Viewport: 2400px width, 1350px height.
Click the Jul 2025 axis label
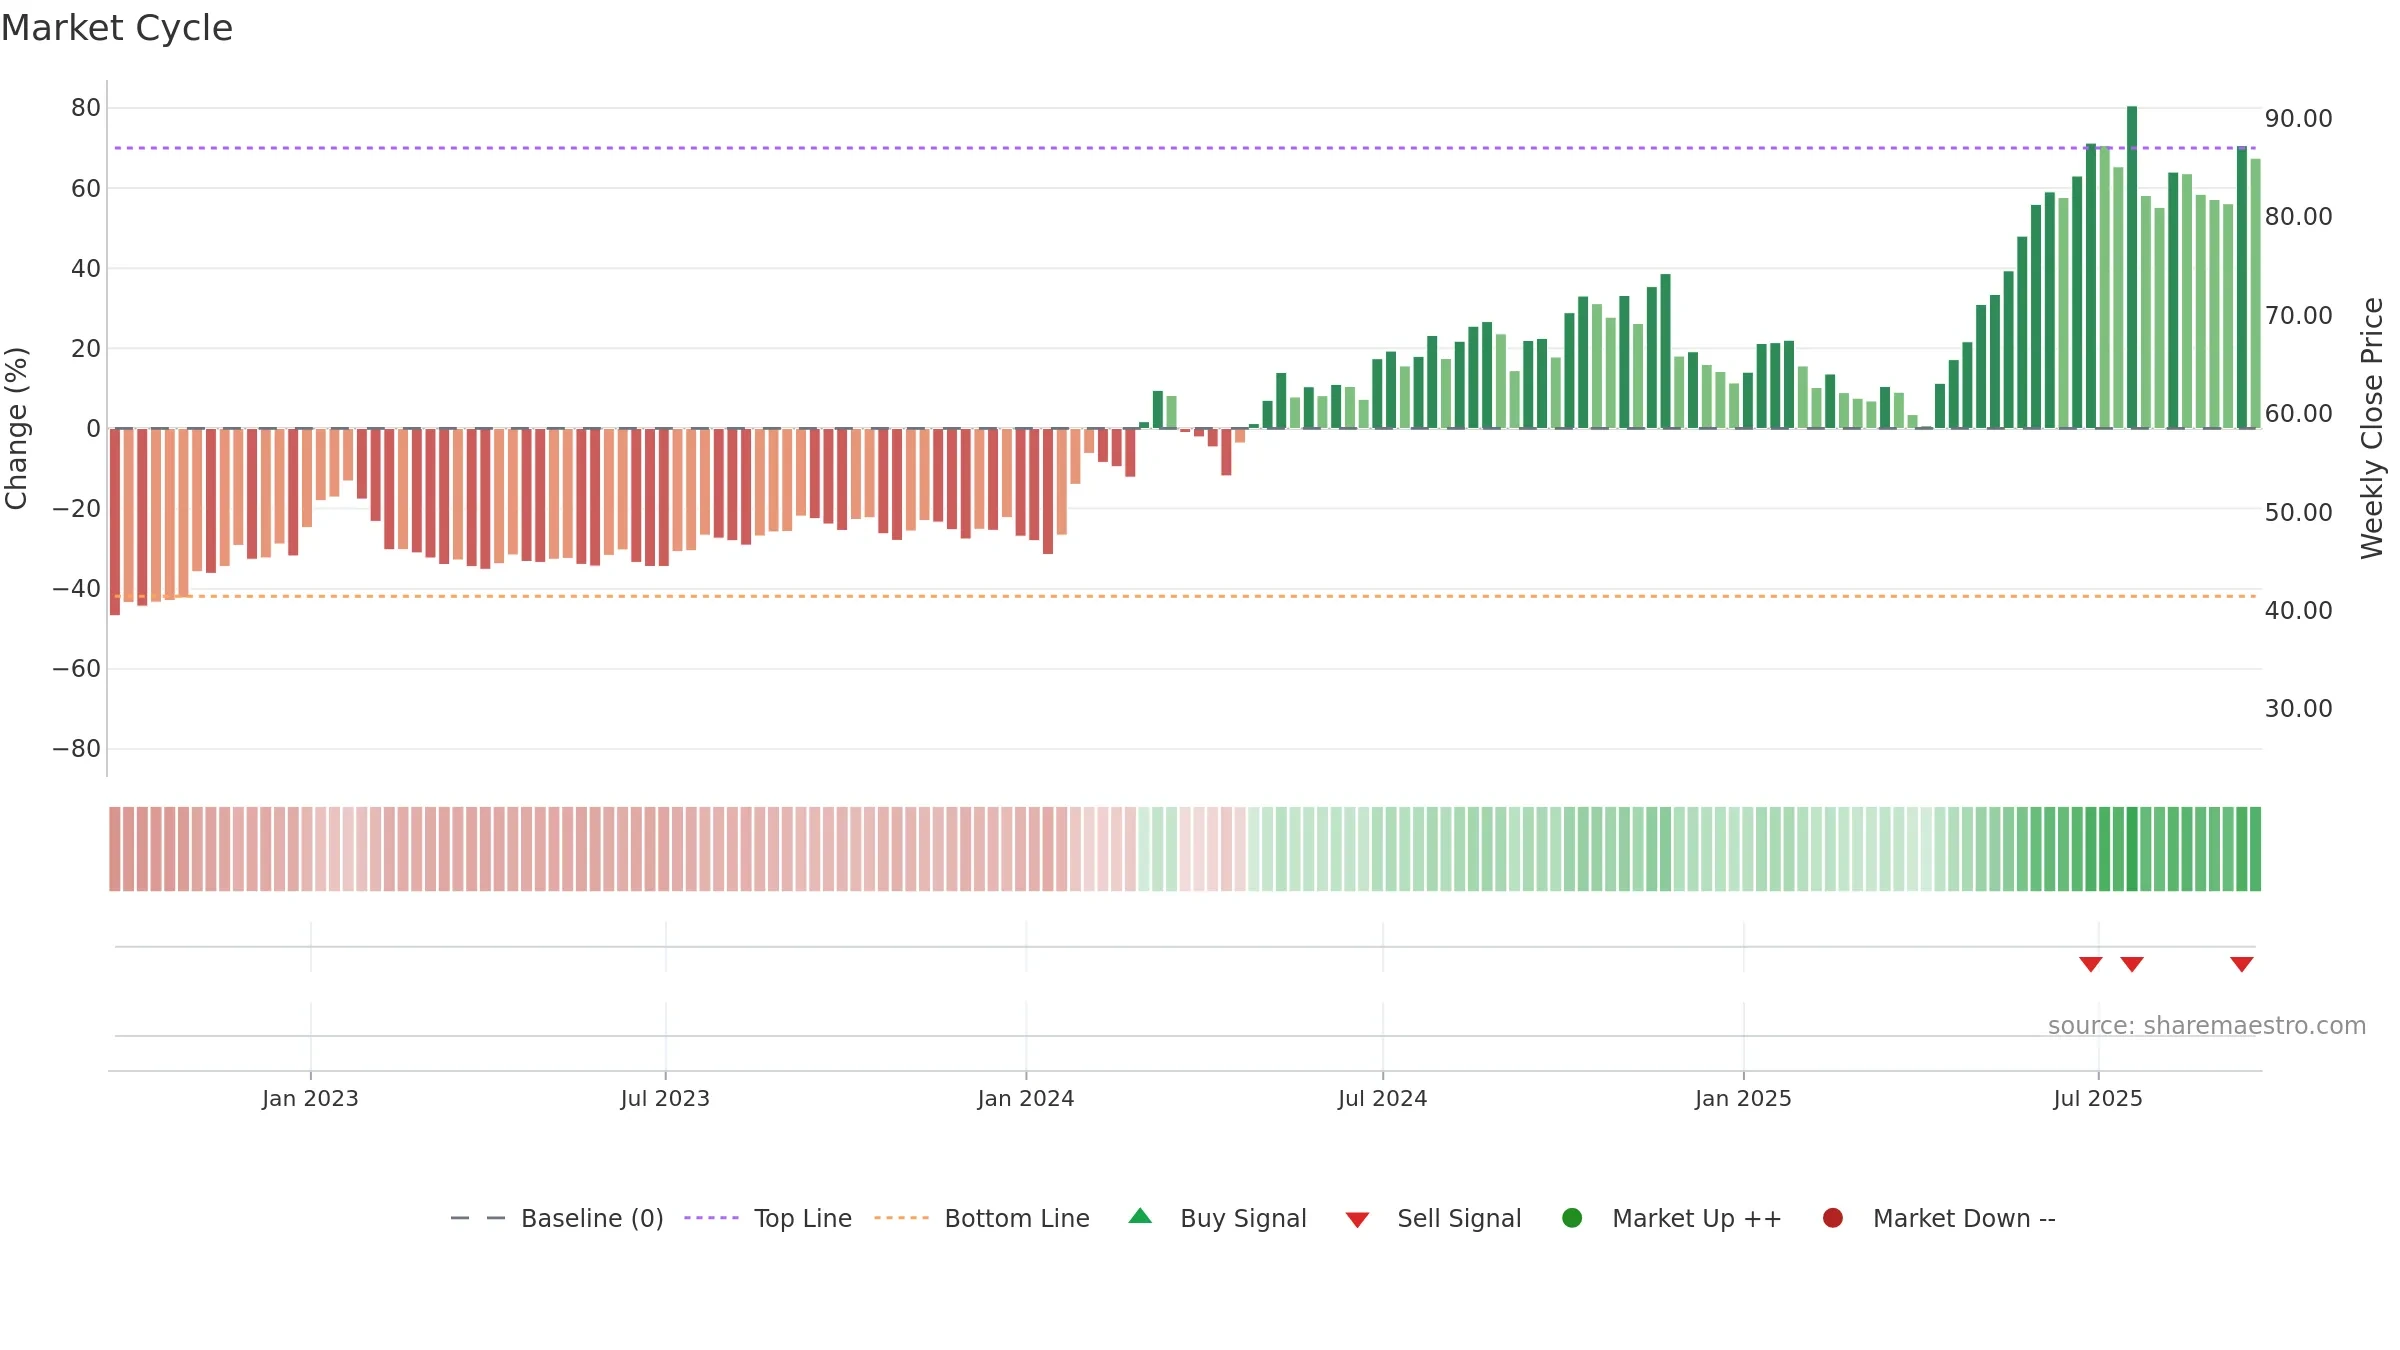(2098, 1098)
